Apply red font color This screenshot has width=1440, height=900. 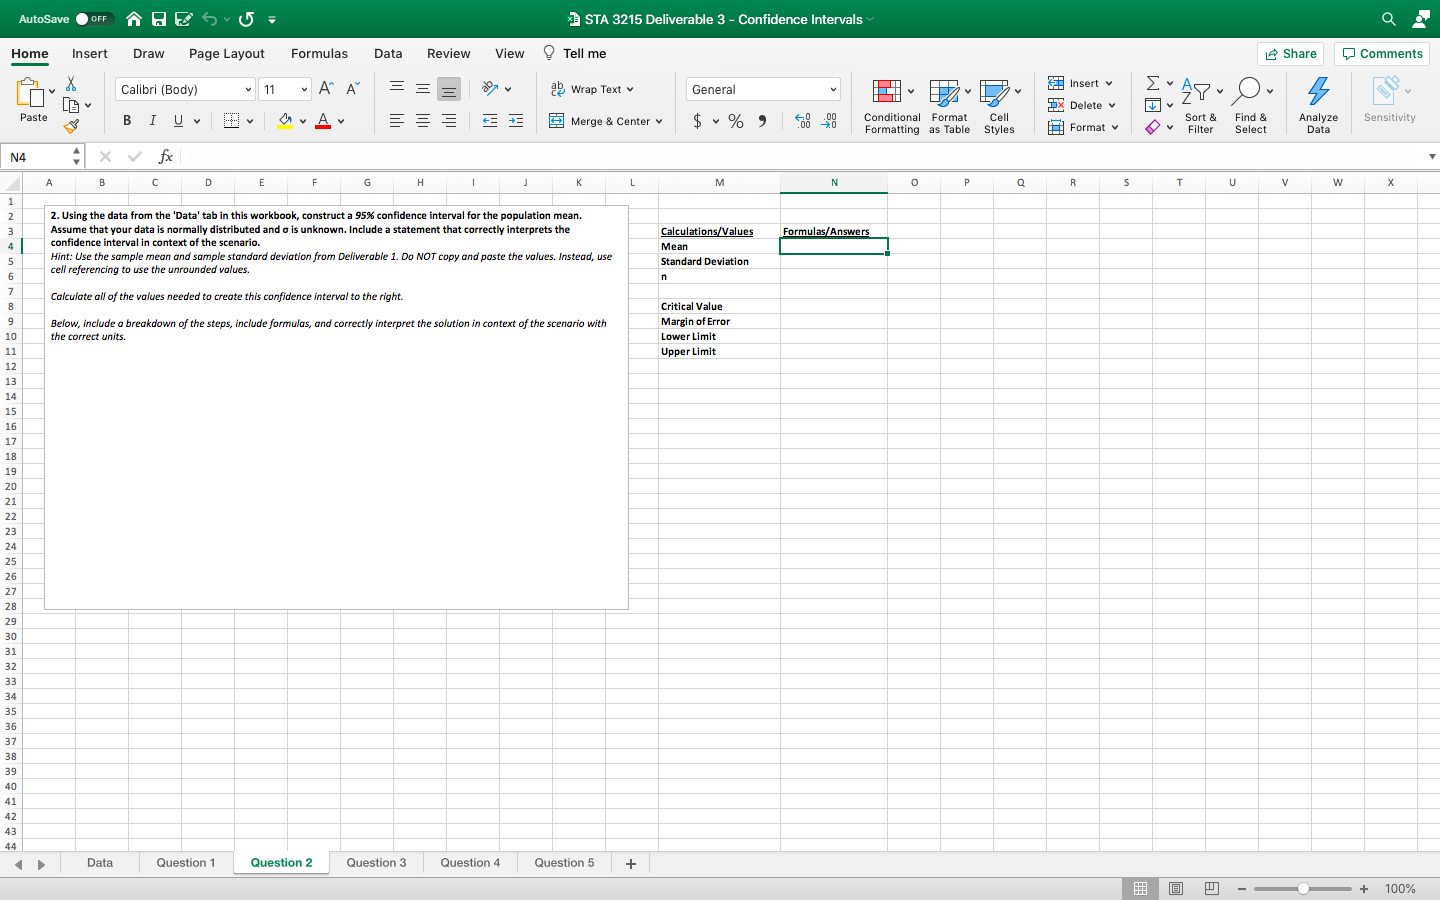pos(323,121)
